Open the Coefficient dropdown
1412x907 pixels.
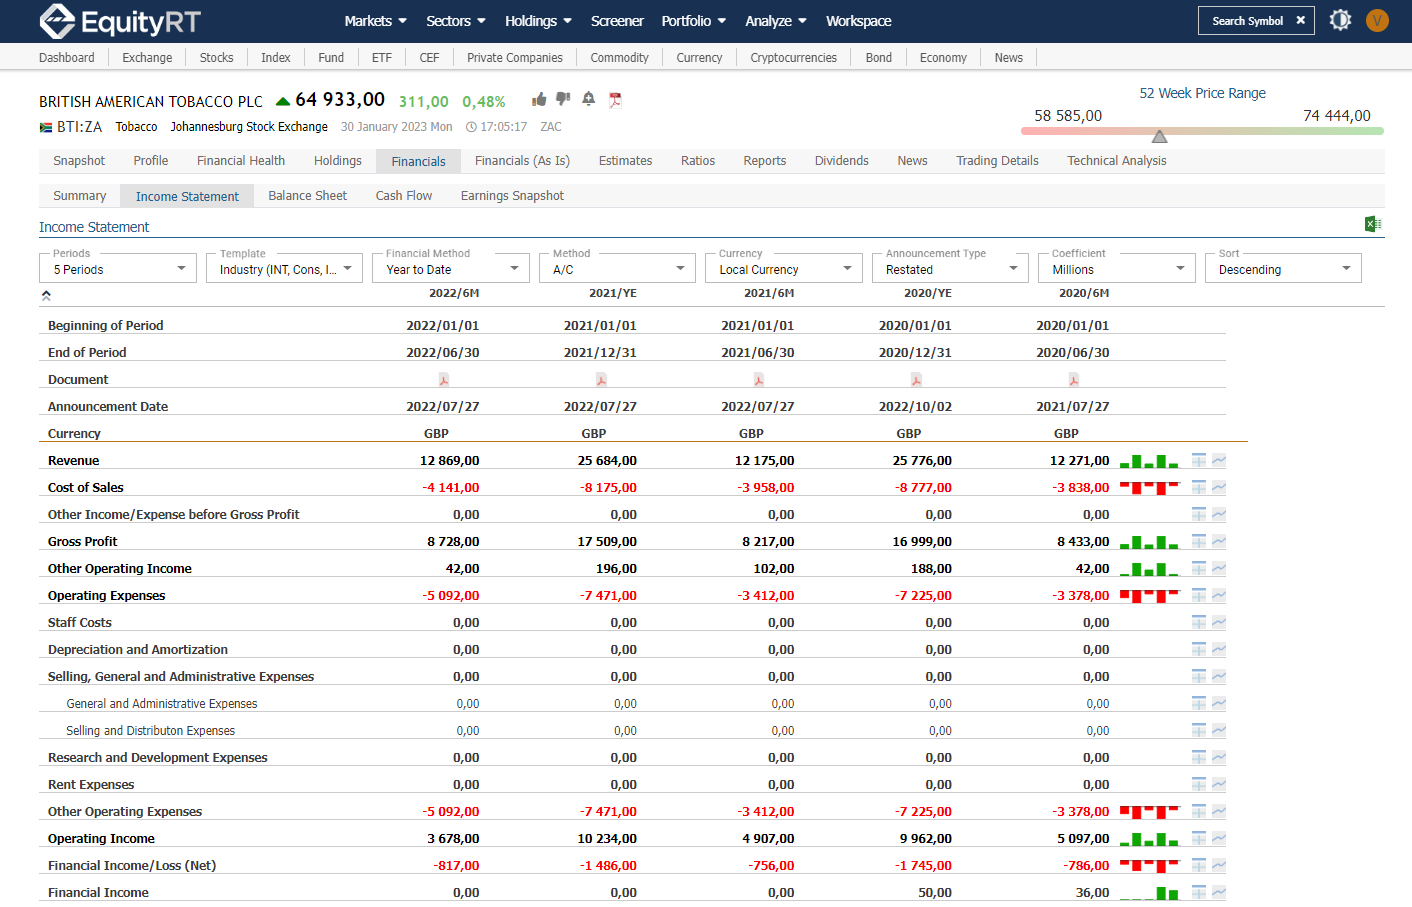[1117, 268]
